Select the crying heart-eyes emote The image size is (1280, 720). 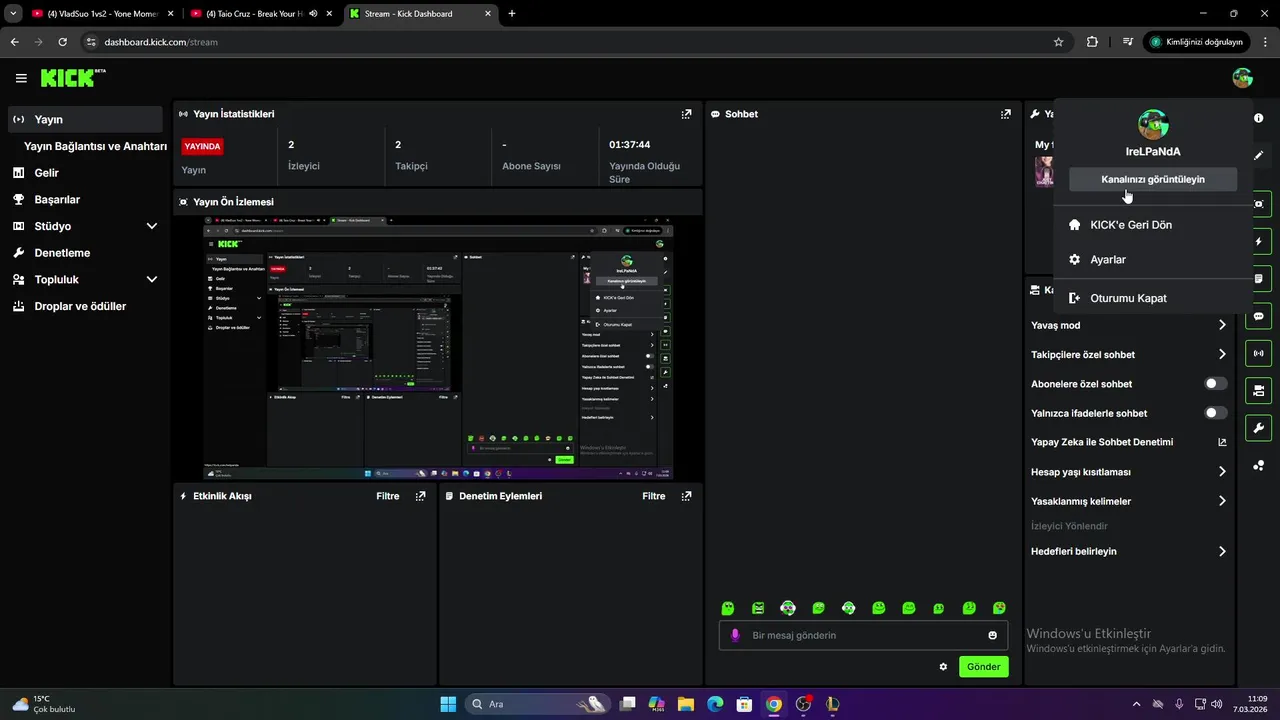pos(999,608)
